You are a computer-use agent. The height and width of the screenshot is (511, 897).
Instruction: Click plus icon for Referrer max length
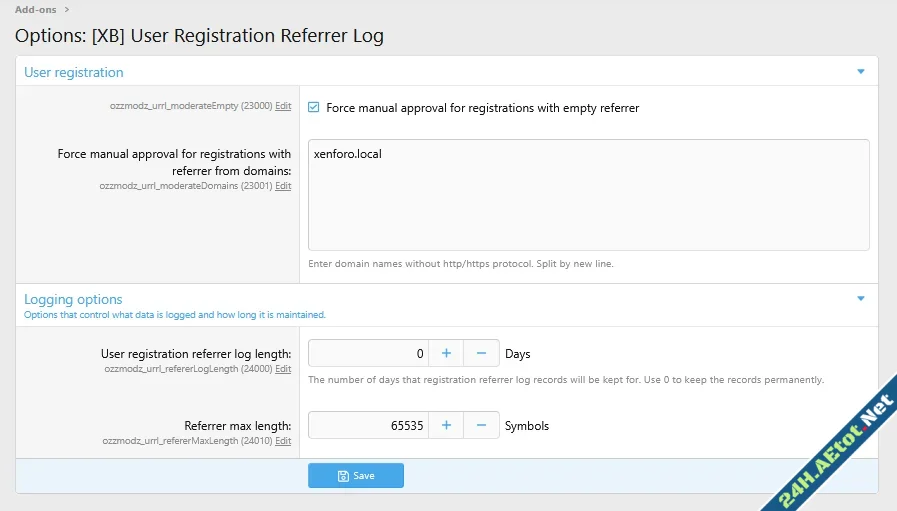click(446, 425)
